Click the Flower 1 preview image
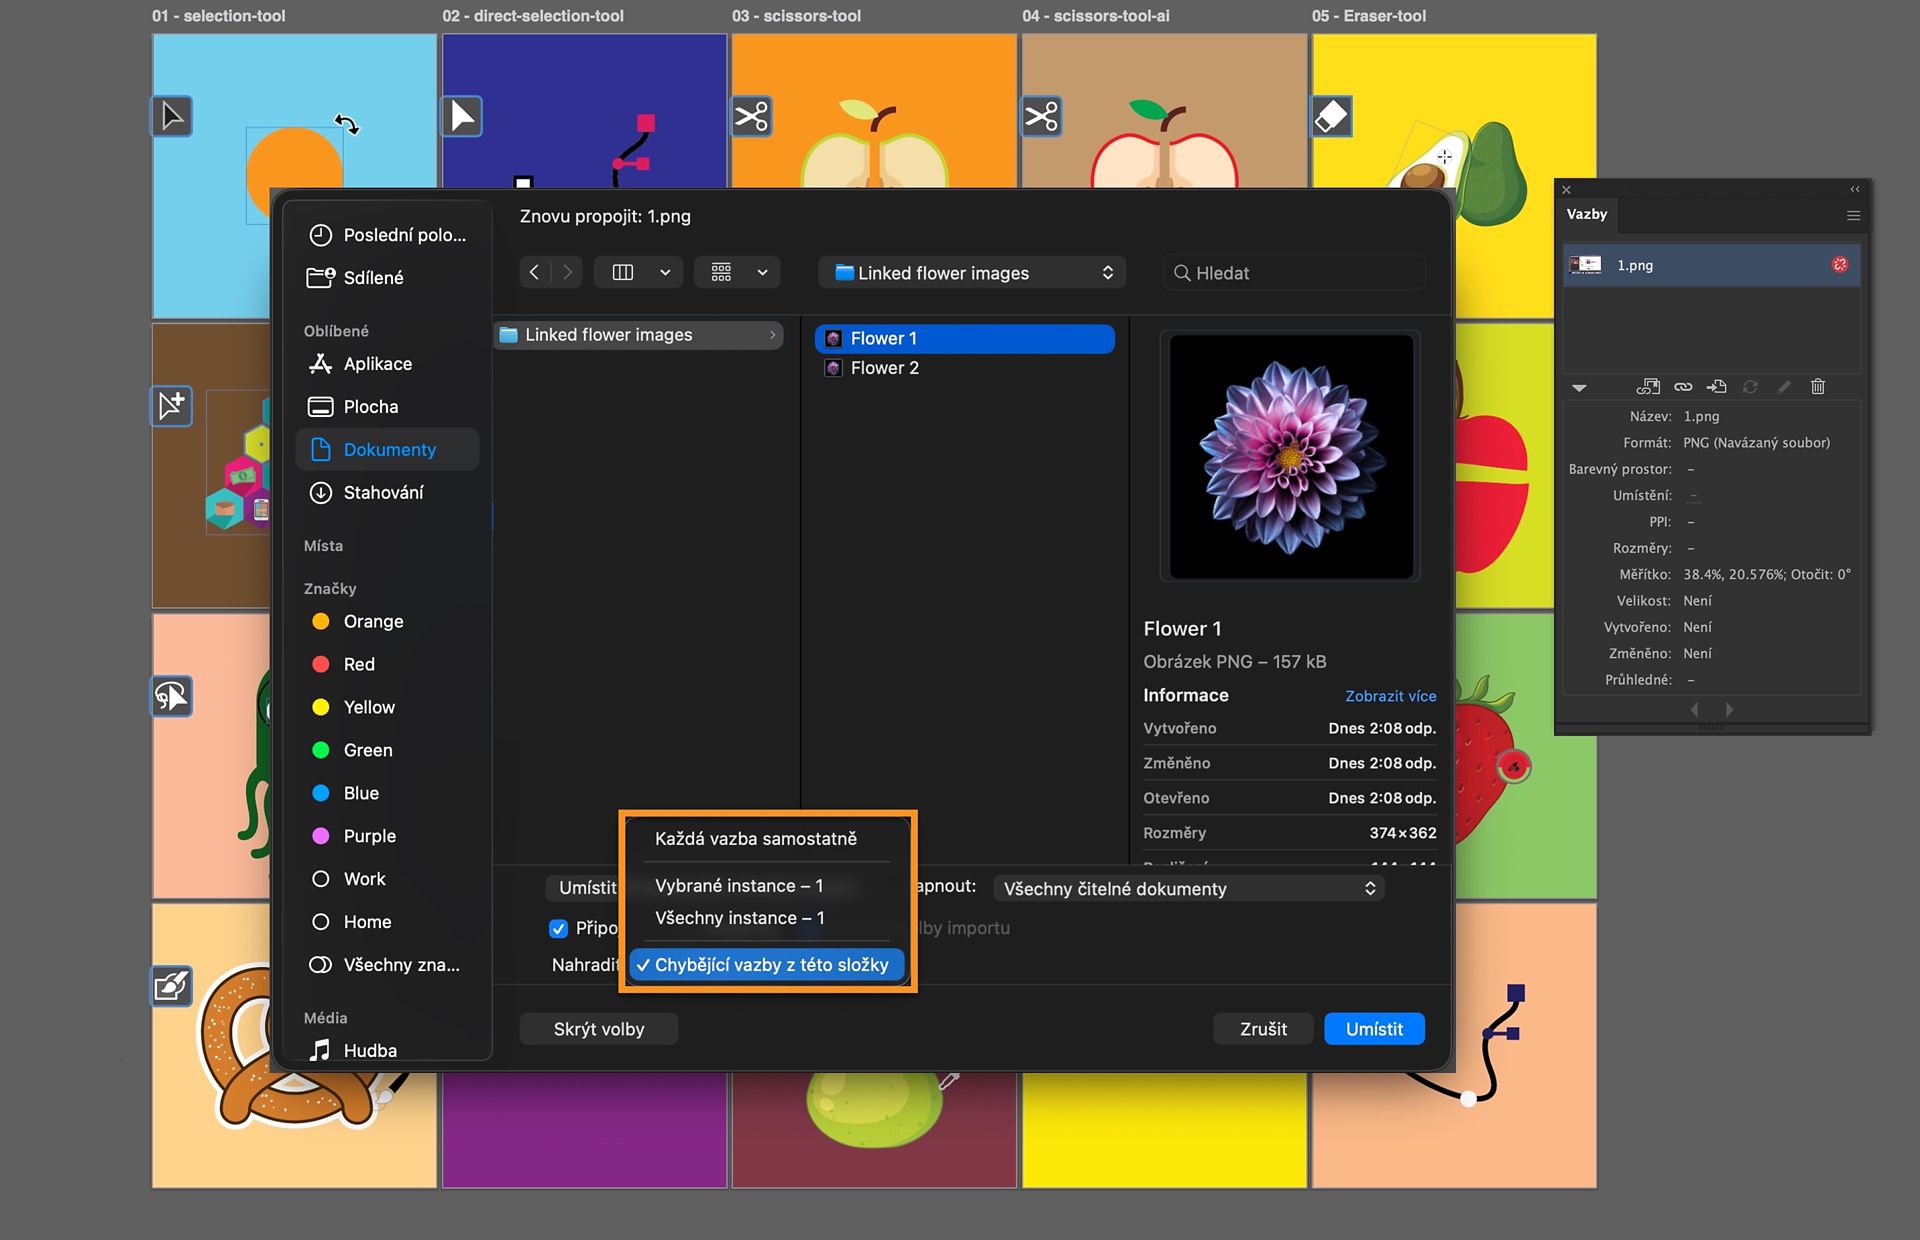This screenshot has width=1920, height=1240. tap(1291, 457)
